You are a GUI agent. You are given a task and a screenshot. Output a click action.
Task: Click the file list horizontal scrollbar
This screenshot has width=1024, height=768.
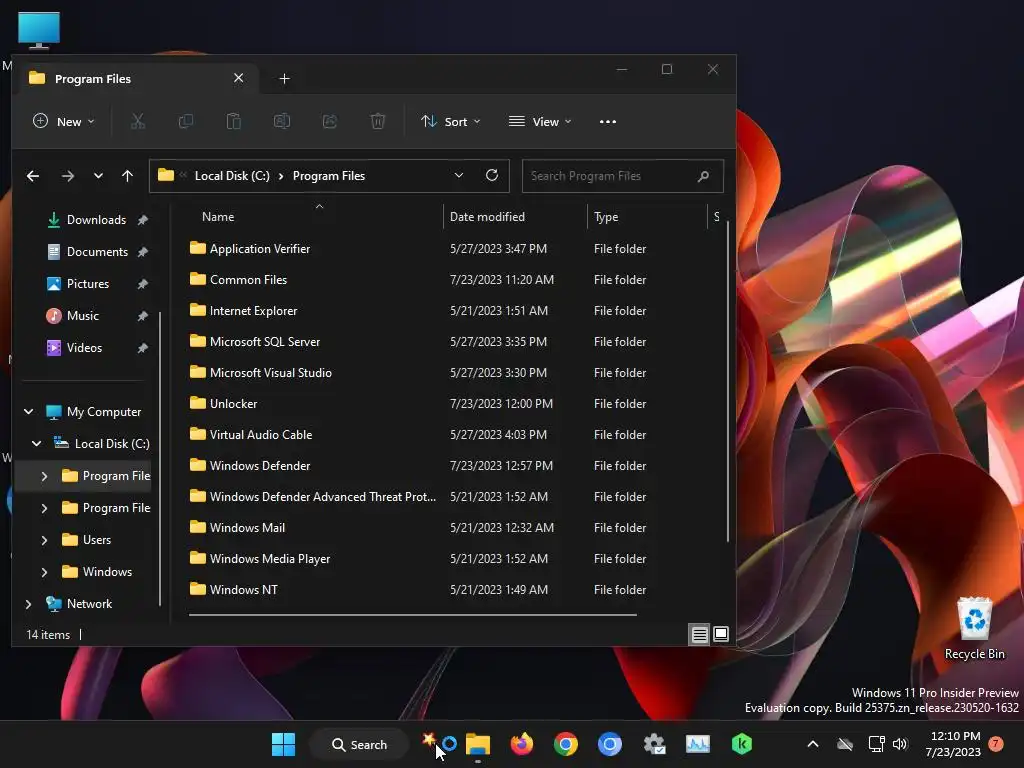(x=413, y=615)
